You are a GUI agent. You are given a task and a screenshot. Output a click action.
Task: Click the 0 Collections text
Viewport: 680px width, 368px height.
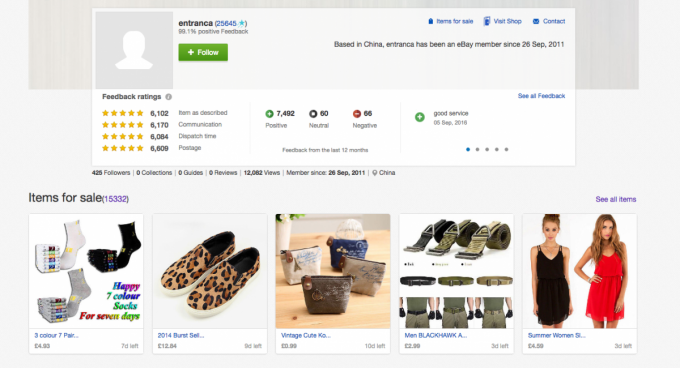point(154,173)
